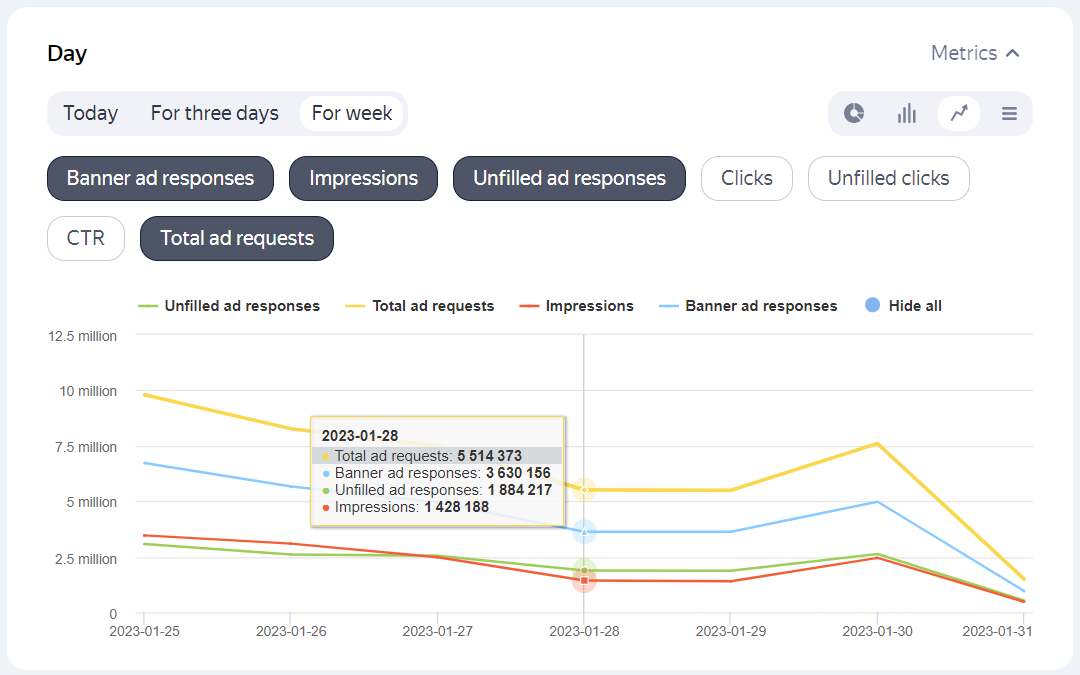
Task: Choose the For week period tab
Action: (x=351, y=113)
